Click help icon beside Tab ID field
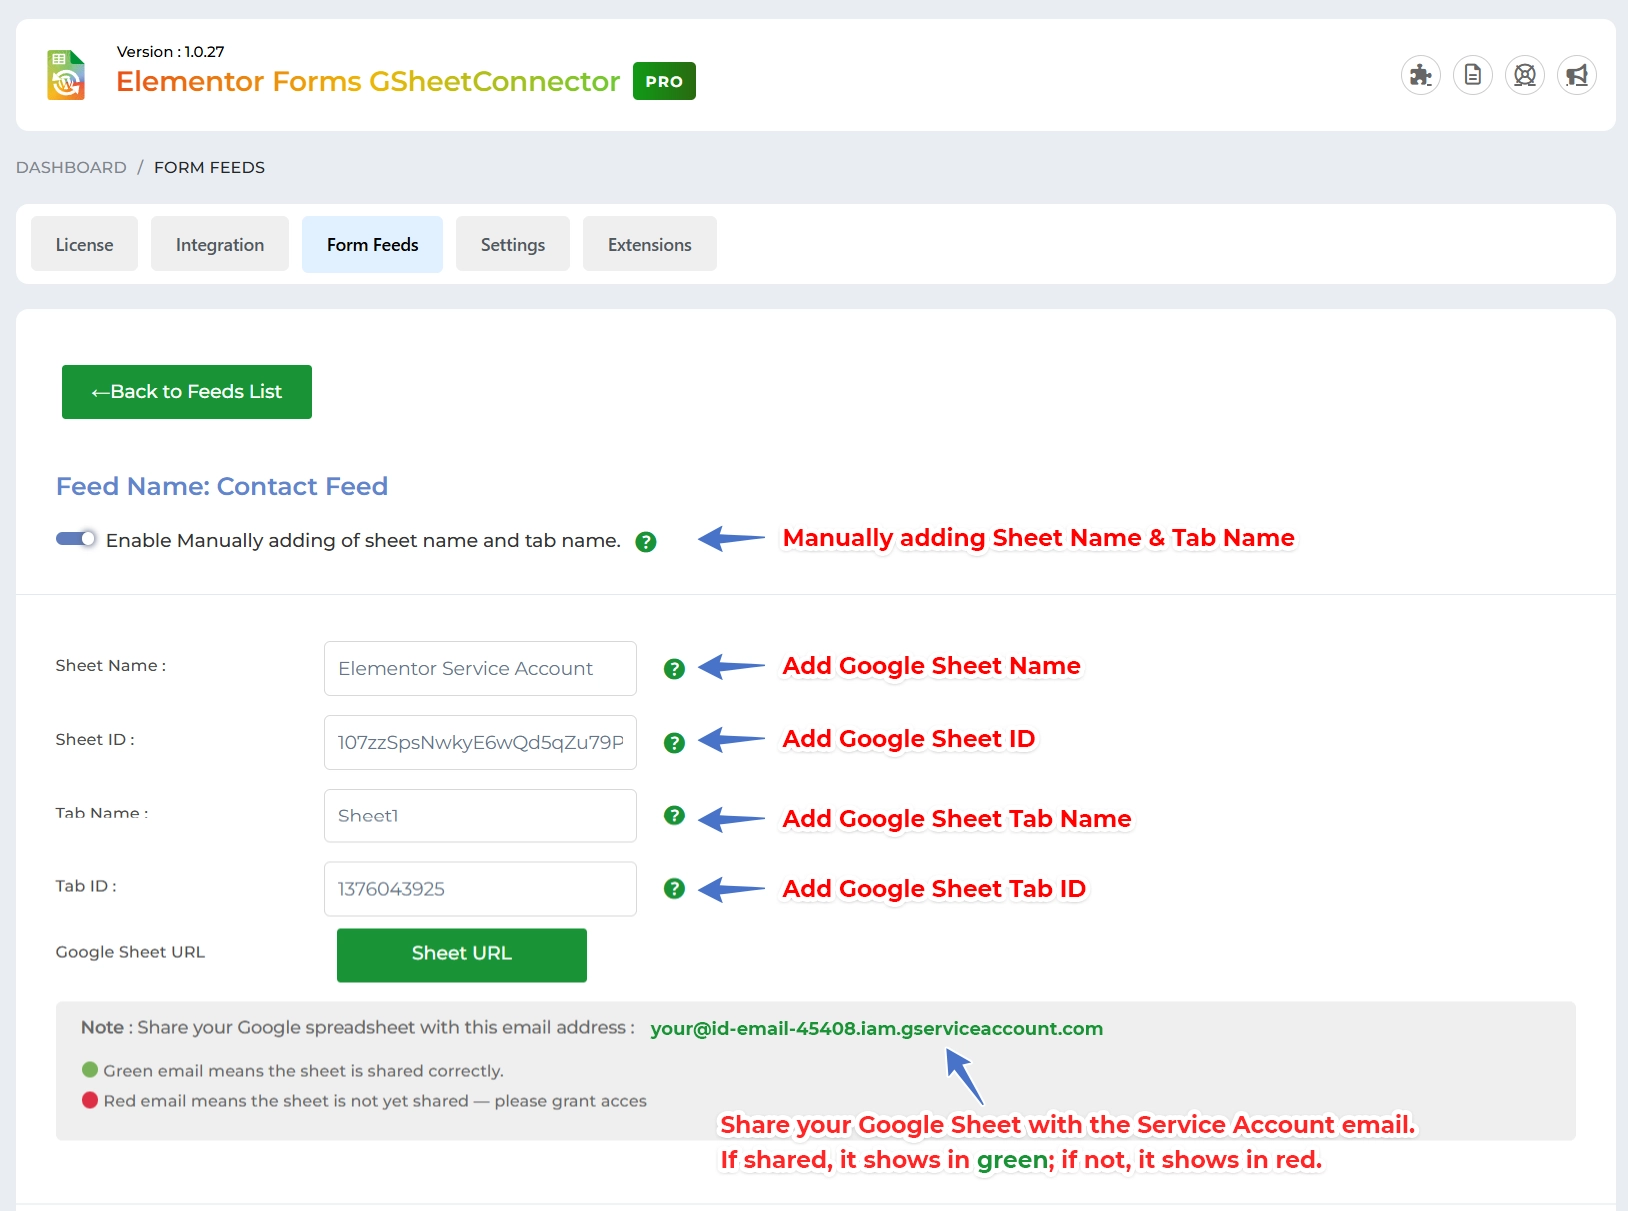 (674, 889)
